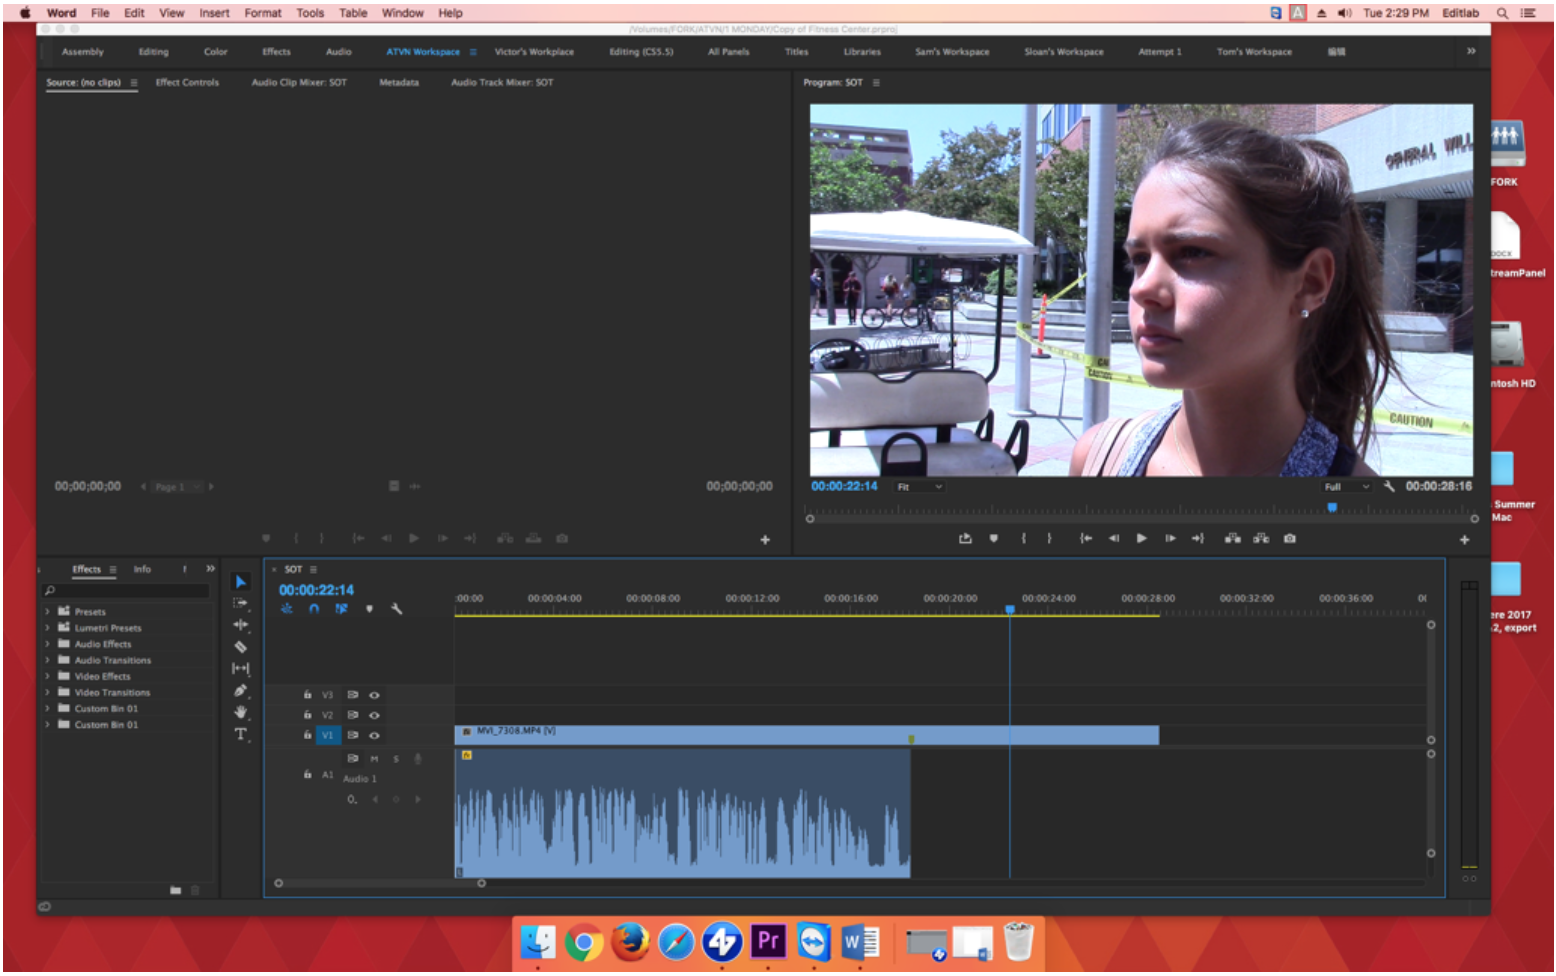Select the Type tool
The image size is (1556, 976).
tap(240, 734)
